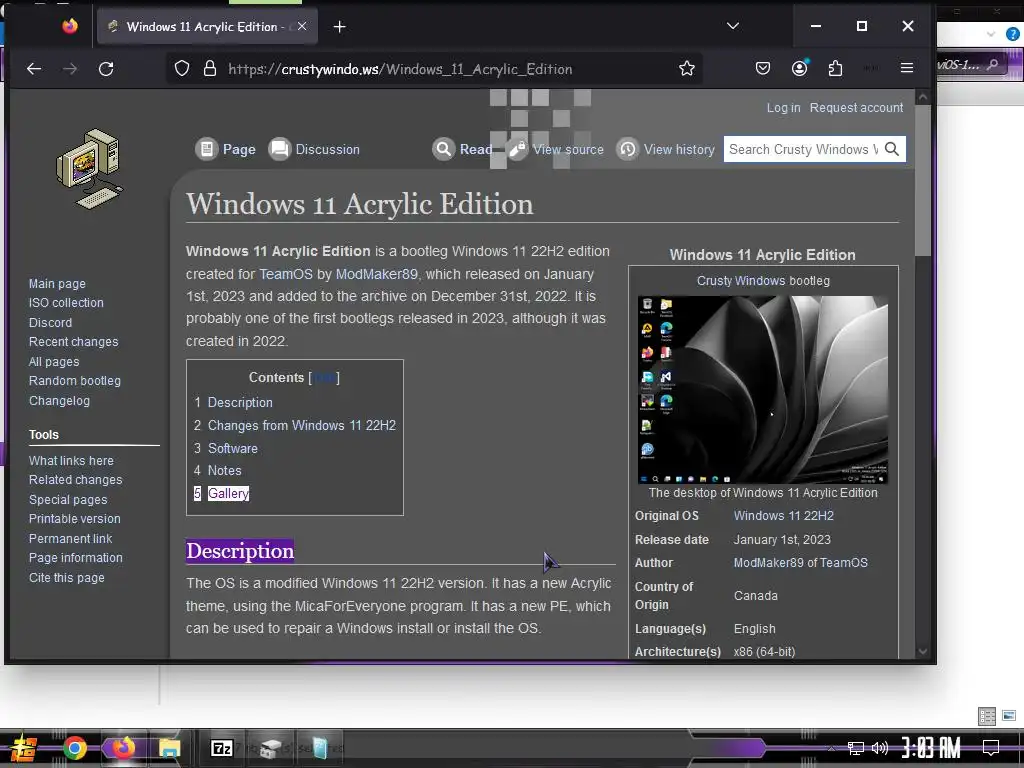This screenshot has width=1024, height=768.
Task: Open the Pocket save icon
Action: (x=763, y=68)
